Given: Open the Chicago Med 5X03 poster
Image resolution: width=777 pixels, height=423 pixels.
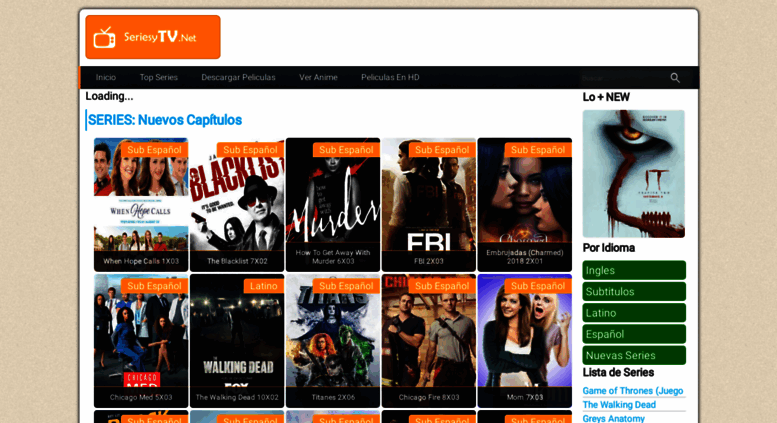Looking at the screenshot, I should pyautogui.click(x=141, y=340).
